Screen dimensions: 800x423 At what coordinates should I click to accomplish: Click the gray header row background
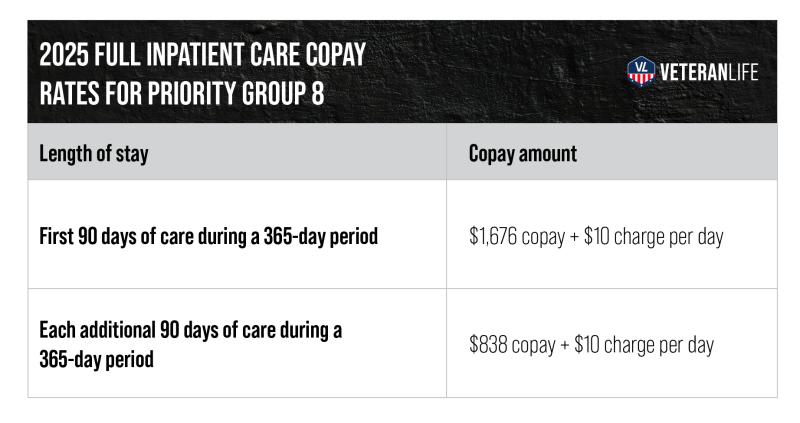[403, 152]
